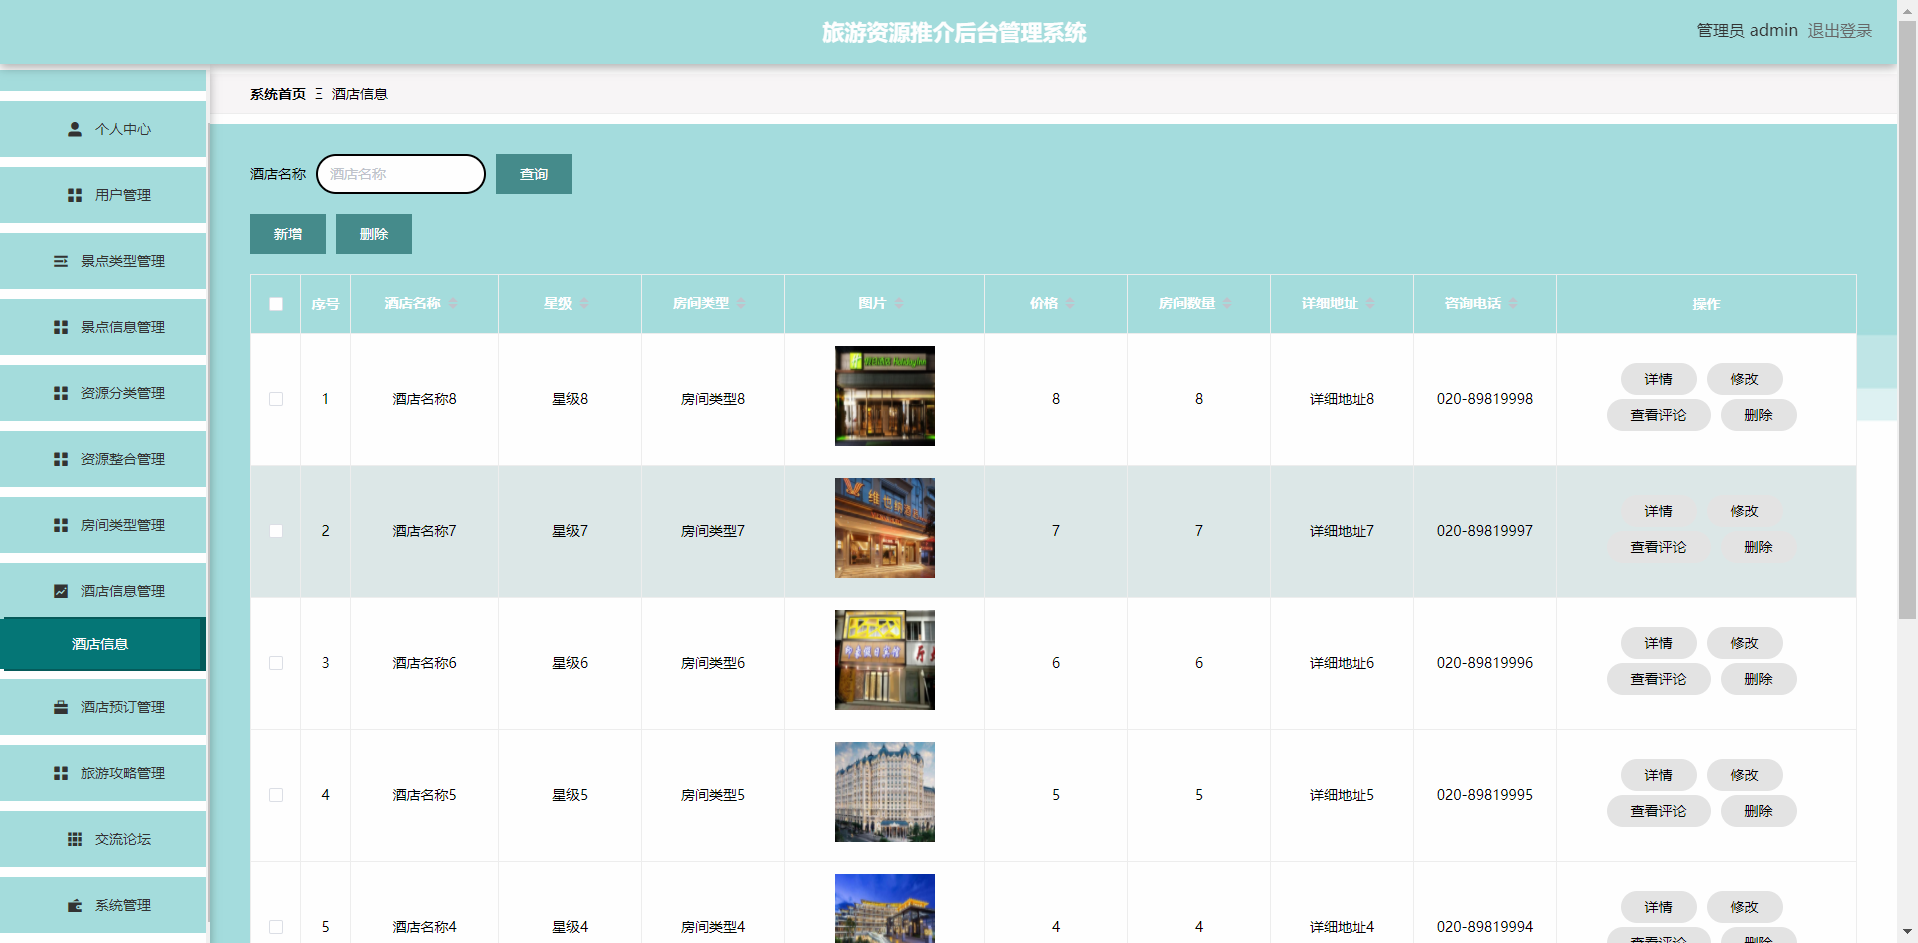The image size is (1918, 943).
Task: Open the hotel image thumbnail for 酒店名称7
Action: pos(885,528)
